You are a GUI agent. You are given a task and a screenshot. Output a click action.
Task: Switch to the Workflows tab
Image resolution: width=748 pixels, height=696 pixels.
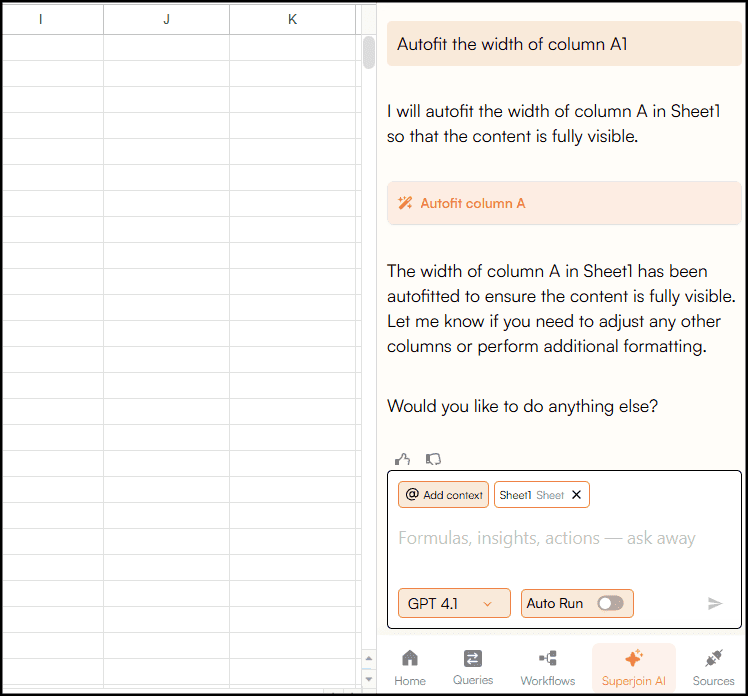(548, 668)
